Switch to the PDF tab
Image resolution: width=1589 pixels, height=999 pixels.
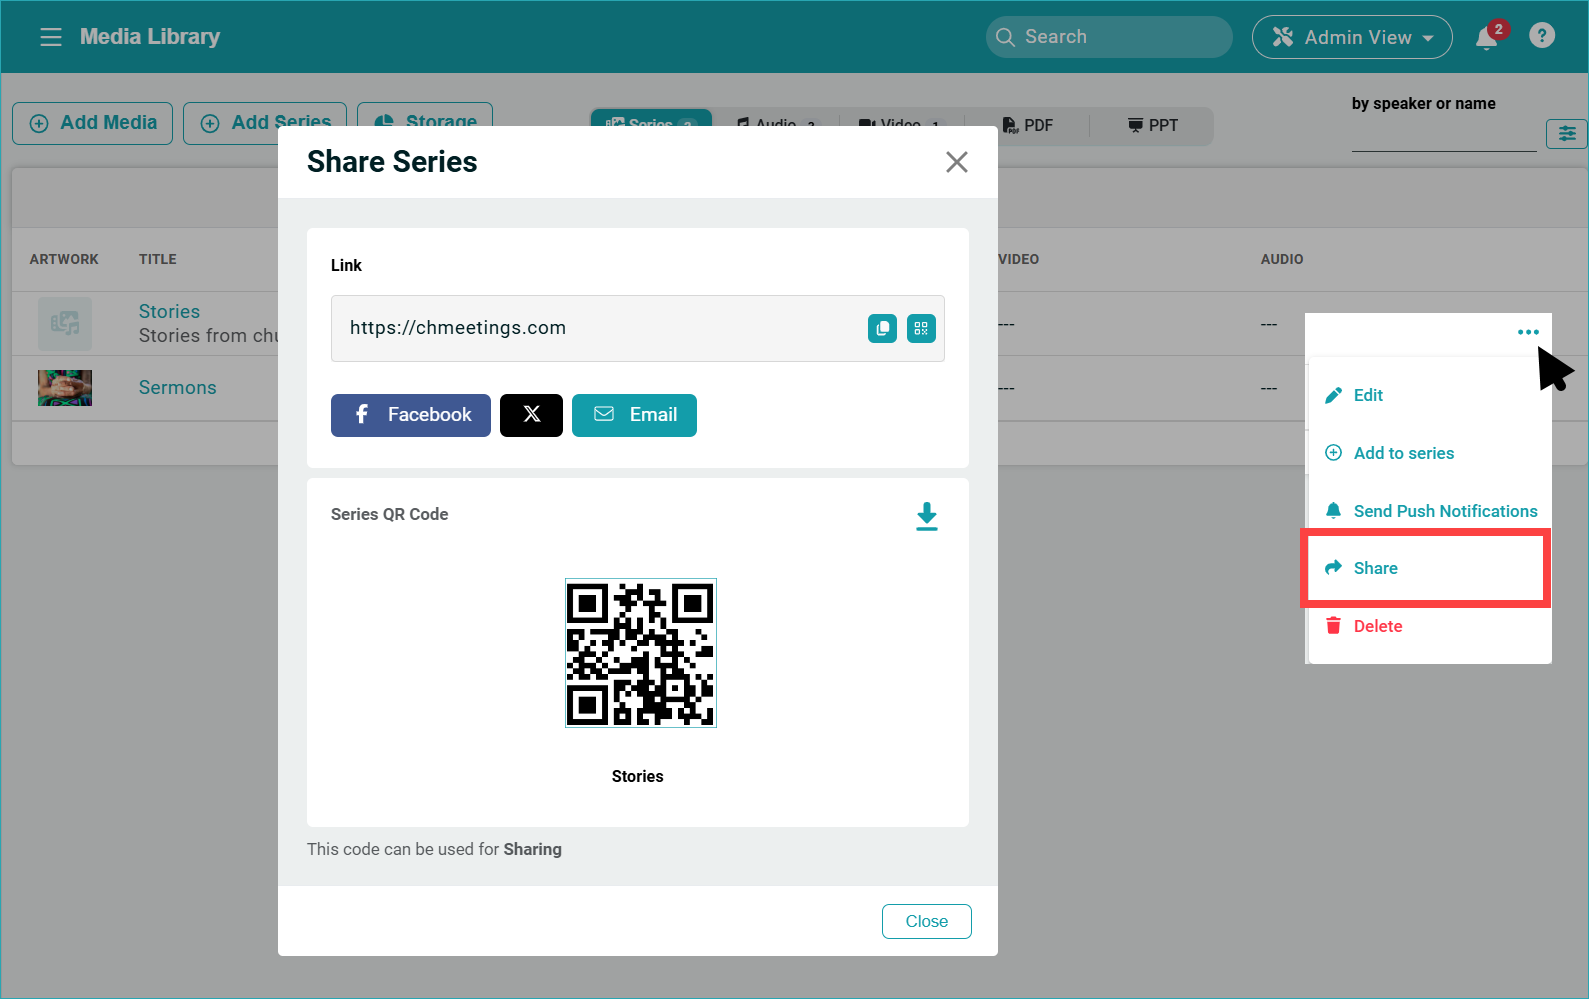pyautogui.click(x=1028, y=126)
